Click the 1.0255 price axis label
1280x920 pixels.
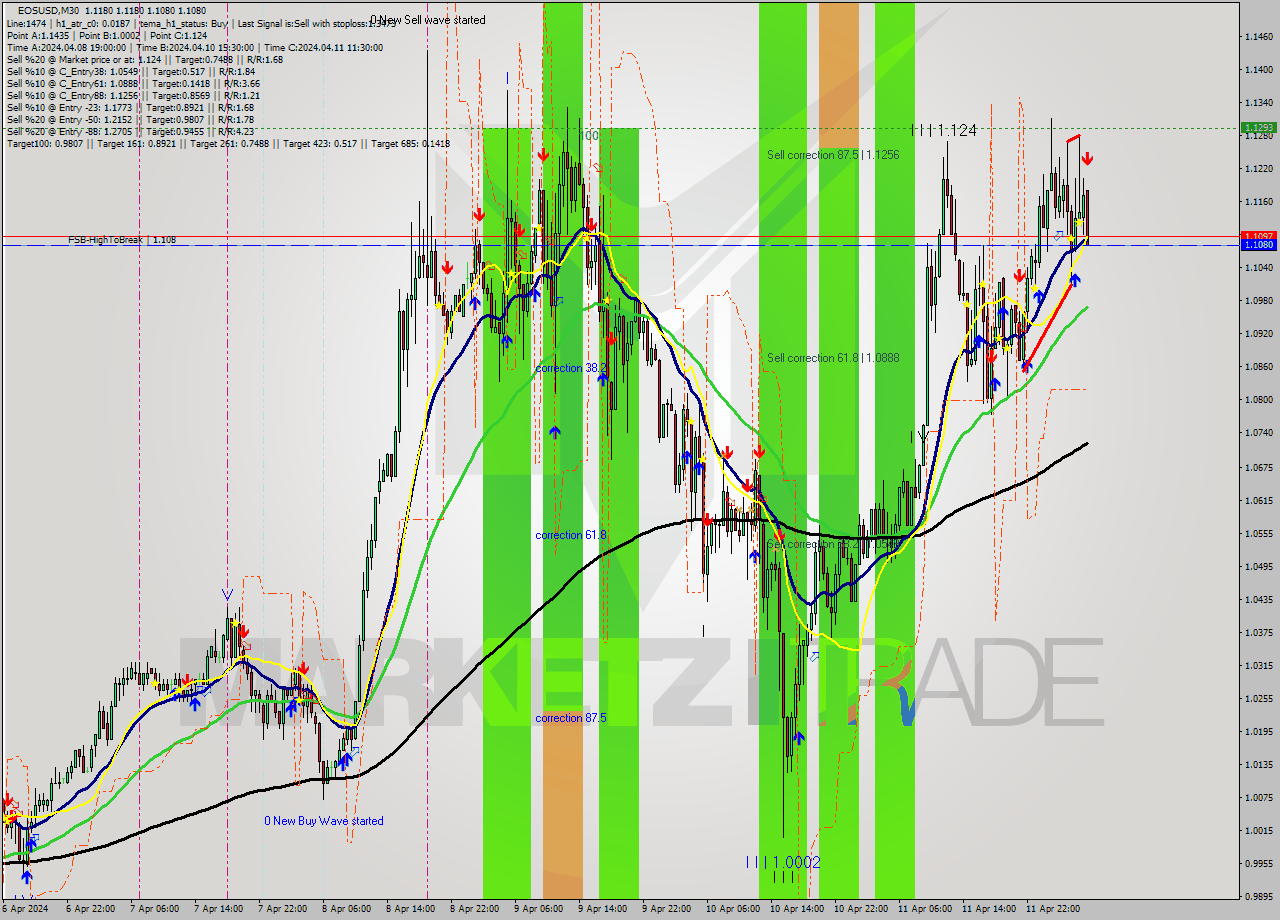click(x=1258, y=698)
